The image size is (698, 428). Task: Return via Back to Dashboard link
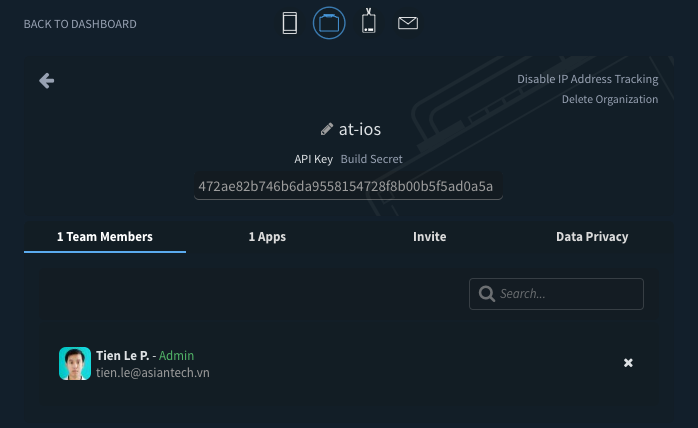tap(80, 24)
